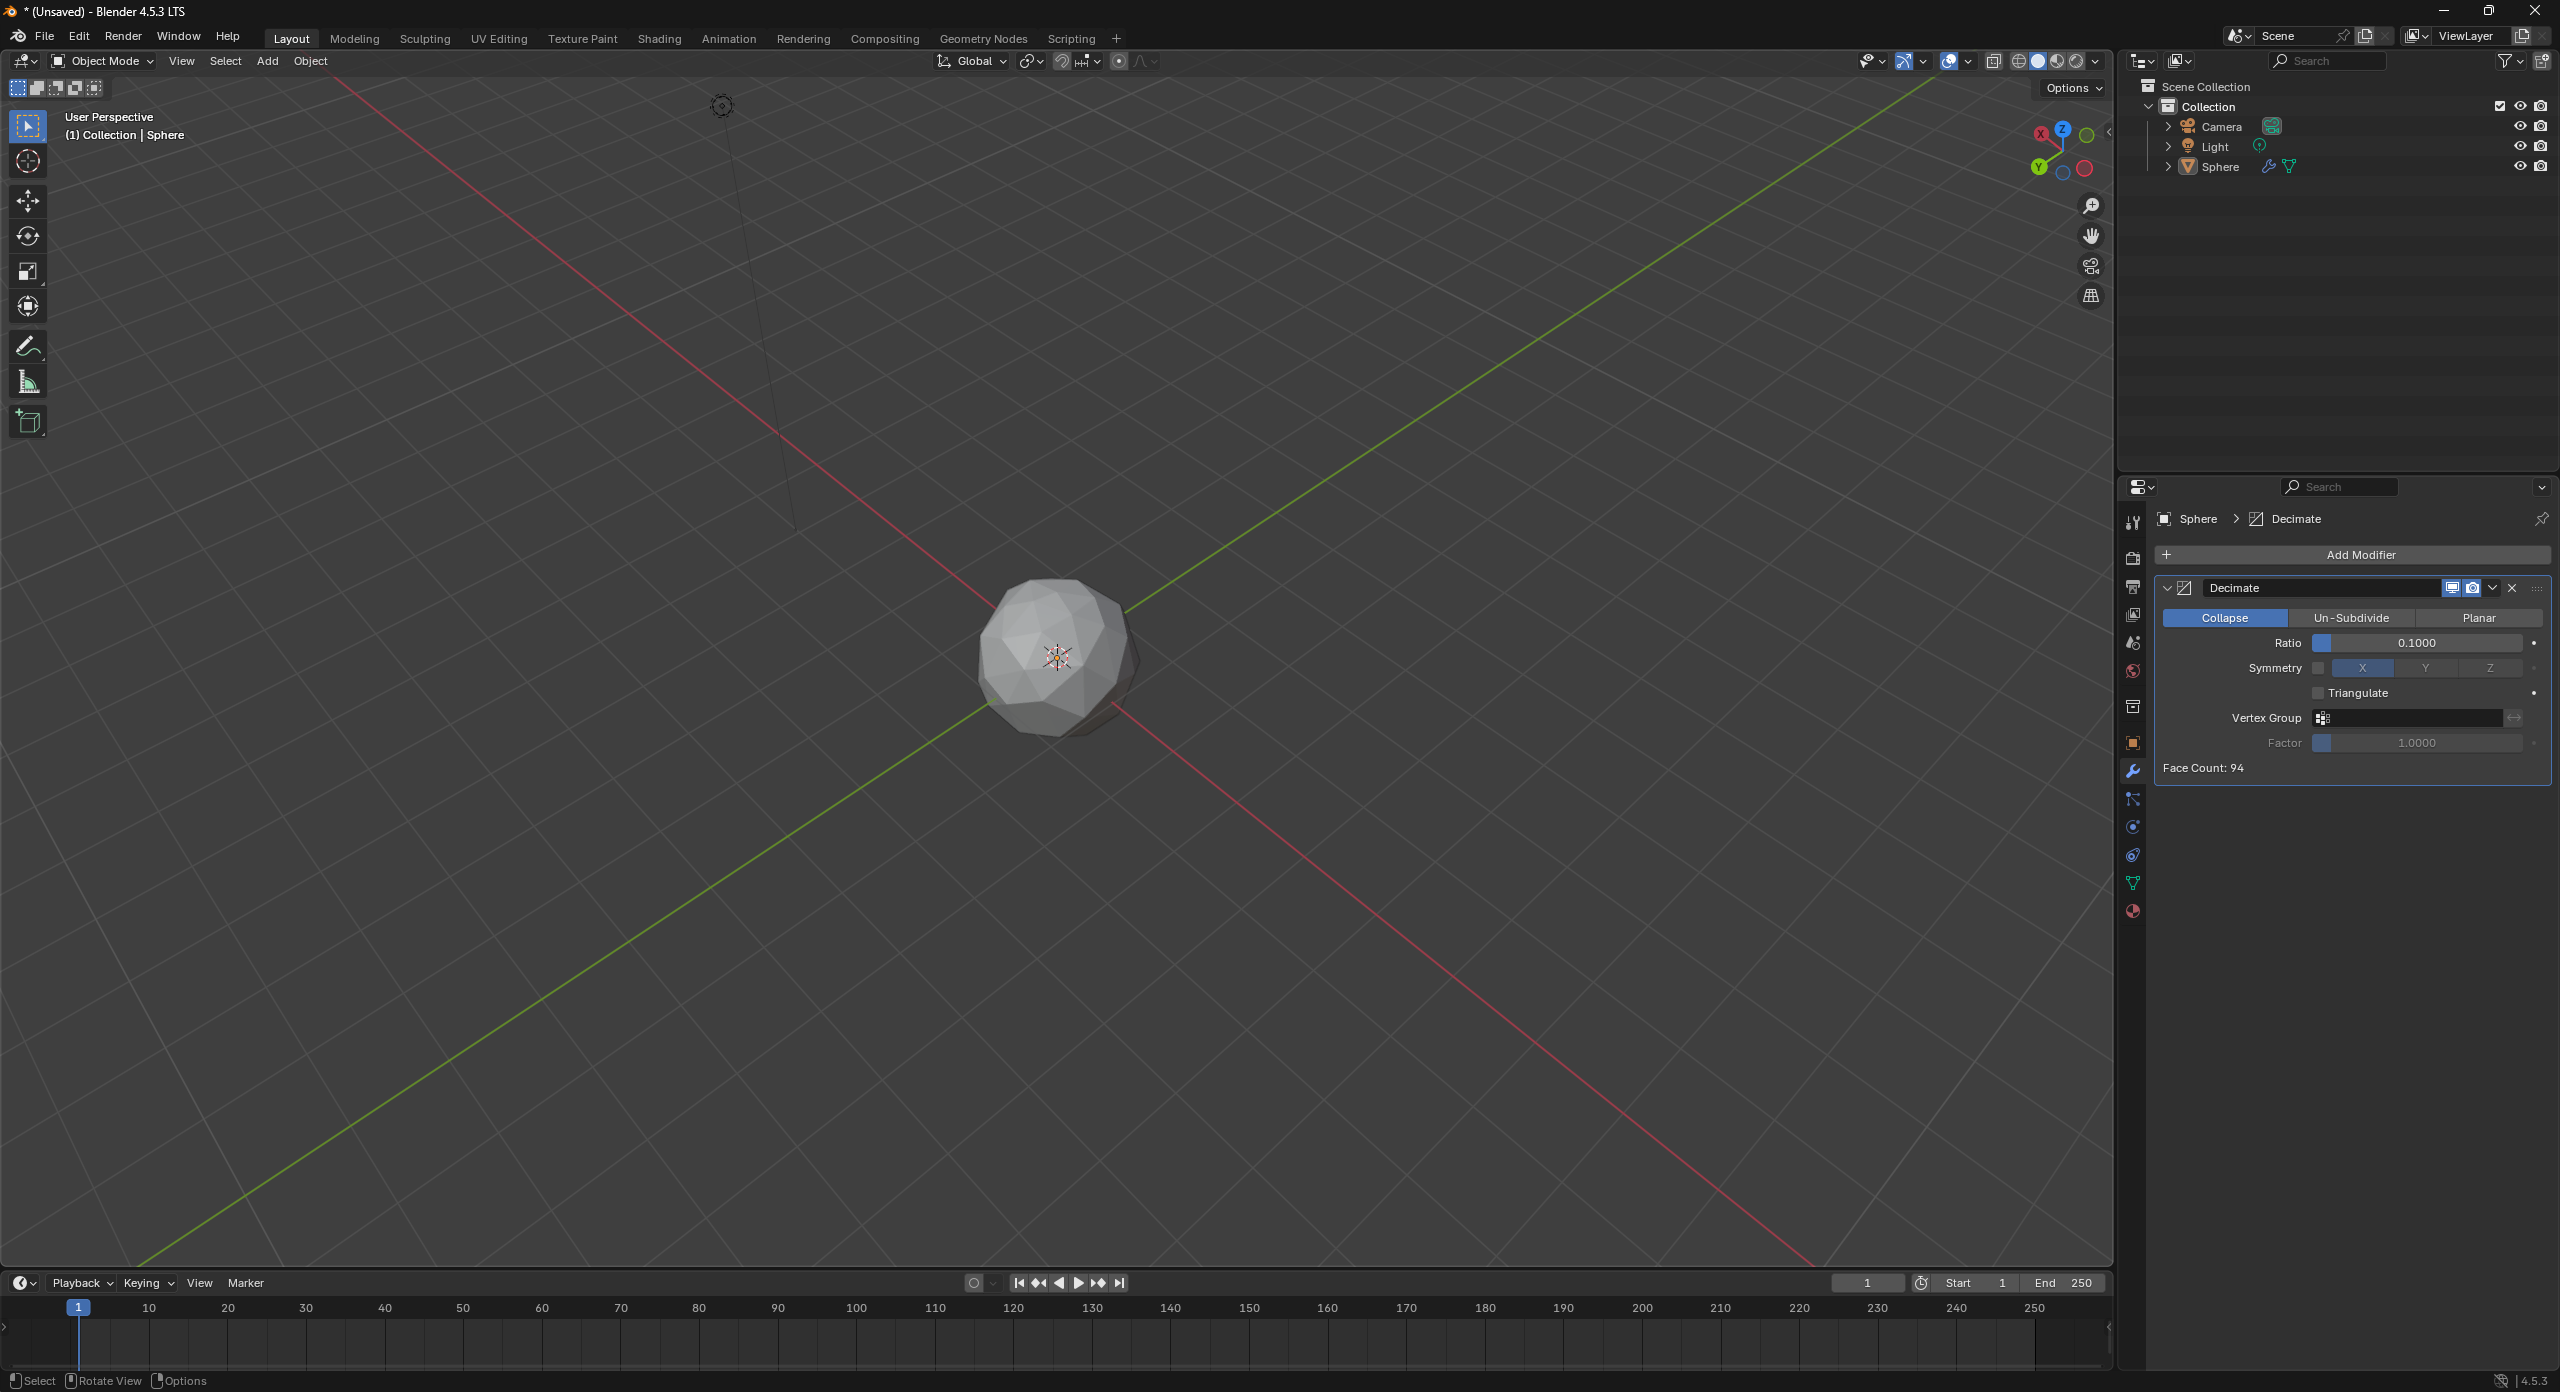The image size is (2560, 1392).
Task: Switch perspective/orthographic grid icon
Action: [2091, 296]
